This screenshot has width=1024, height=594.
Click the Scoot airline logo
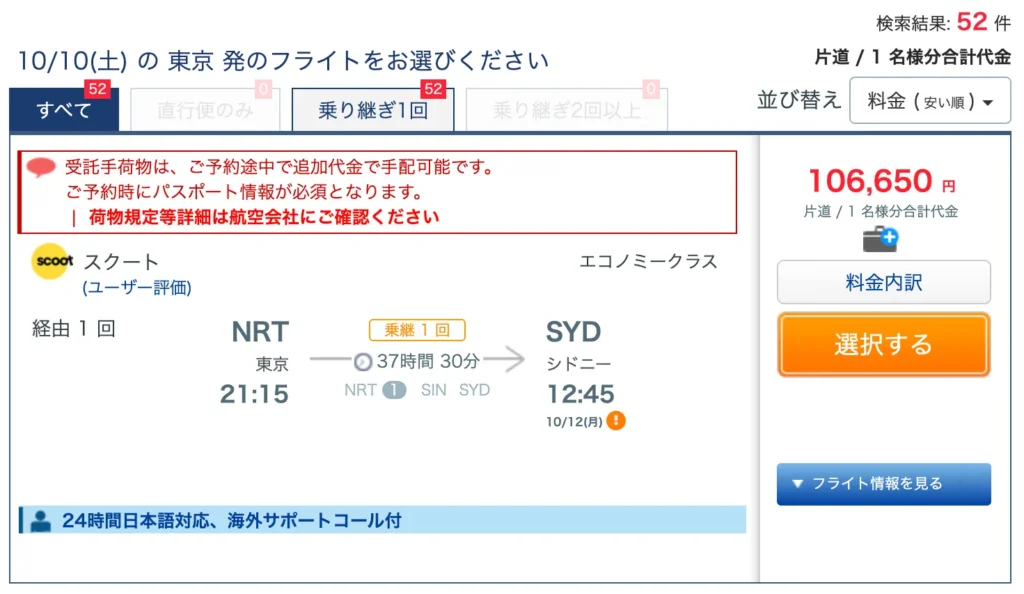[x=52, y=261]
